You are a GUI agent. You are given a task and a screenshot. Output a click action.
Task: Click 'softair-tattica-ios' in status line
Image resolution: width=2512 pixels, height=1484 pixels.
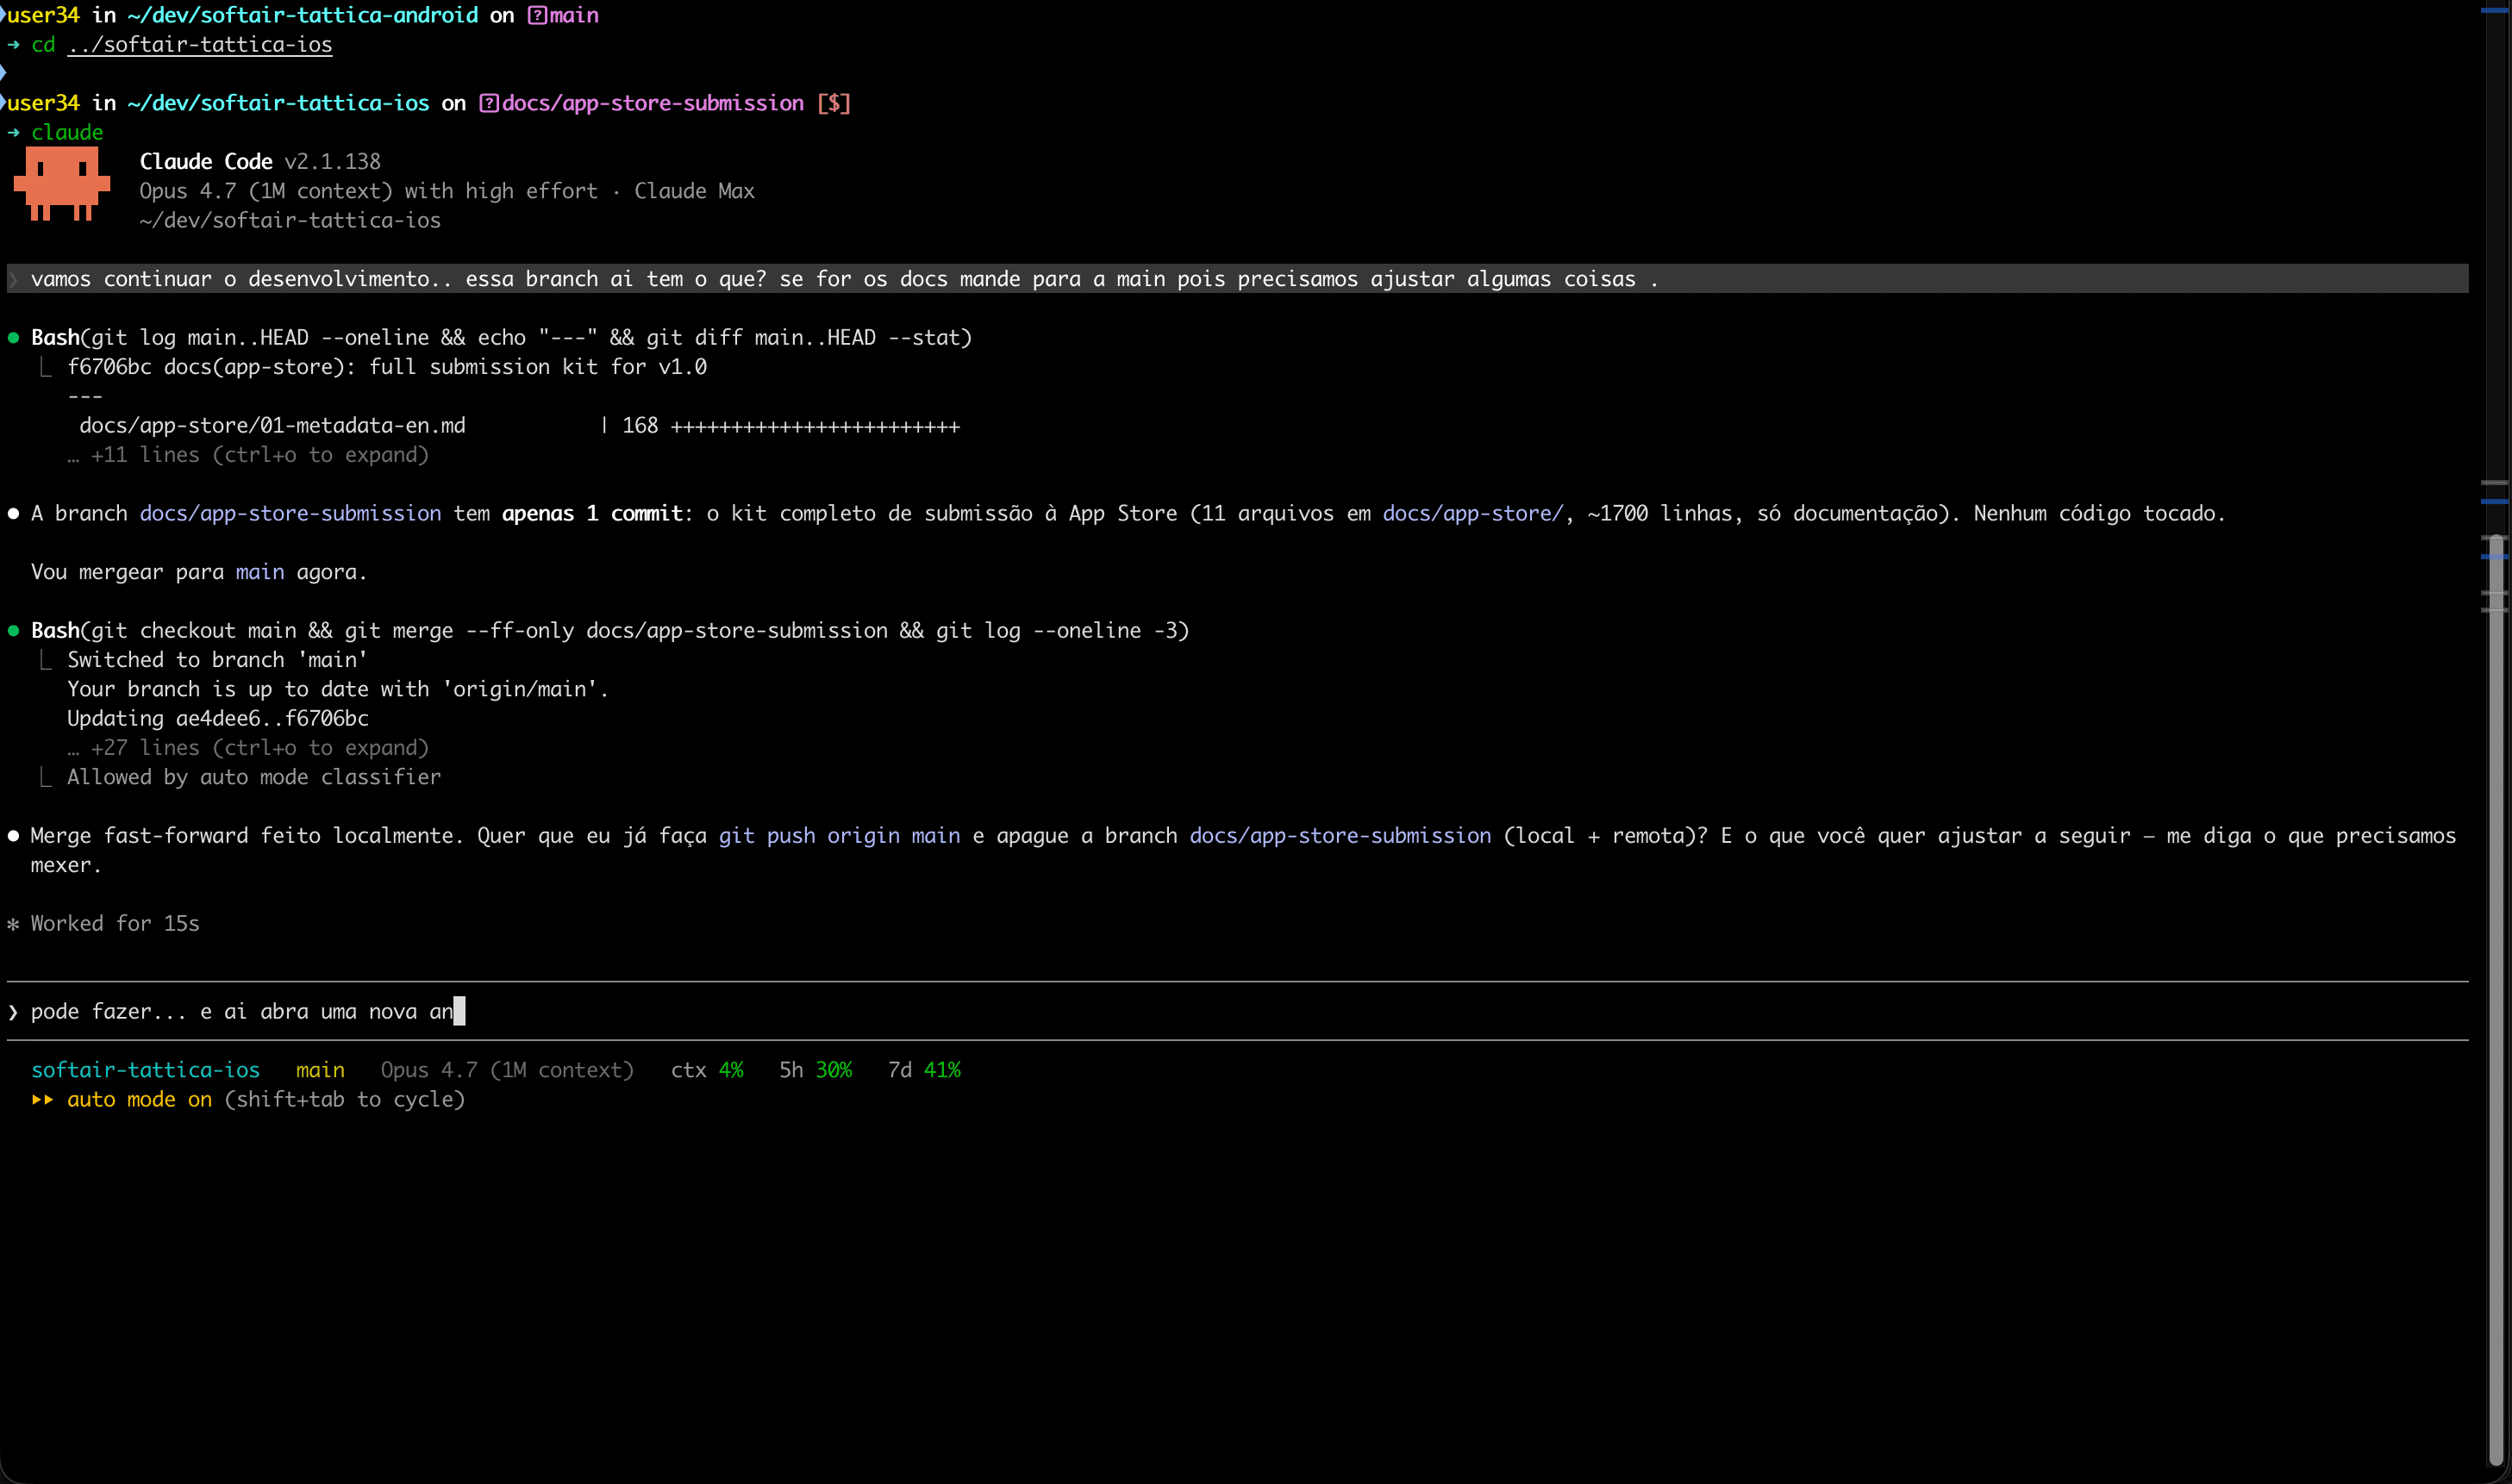pos(145,1069)
